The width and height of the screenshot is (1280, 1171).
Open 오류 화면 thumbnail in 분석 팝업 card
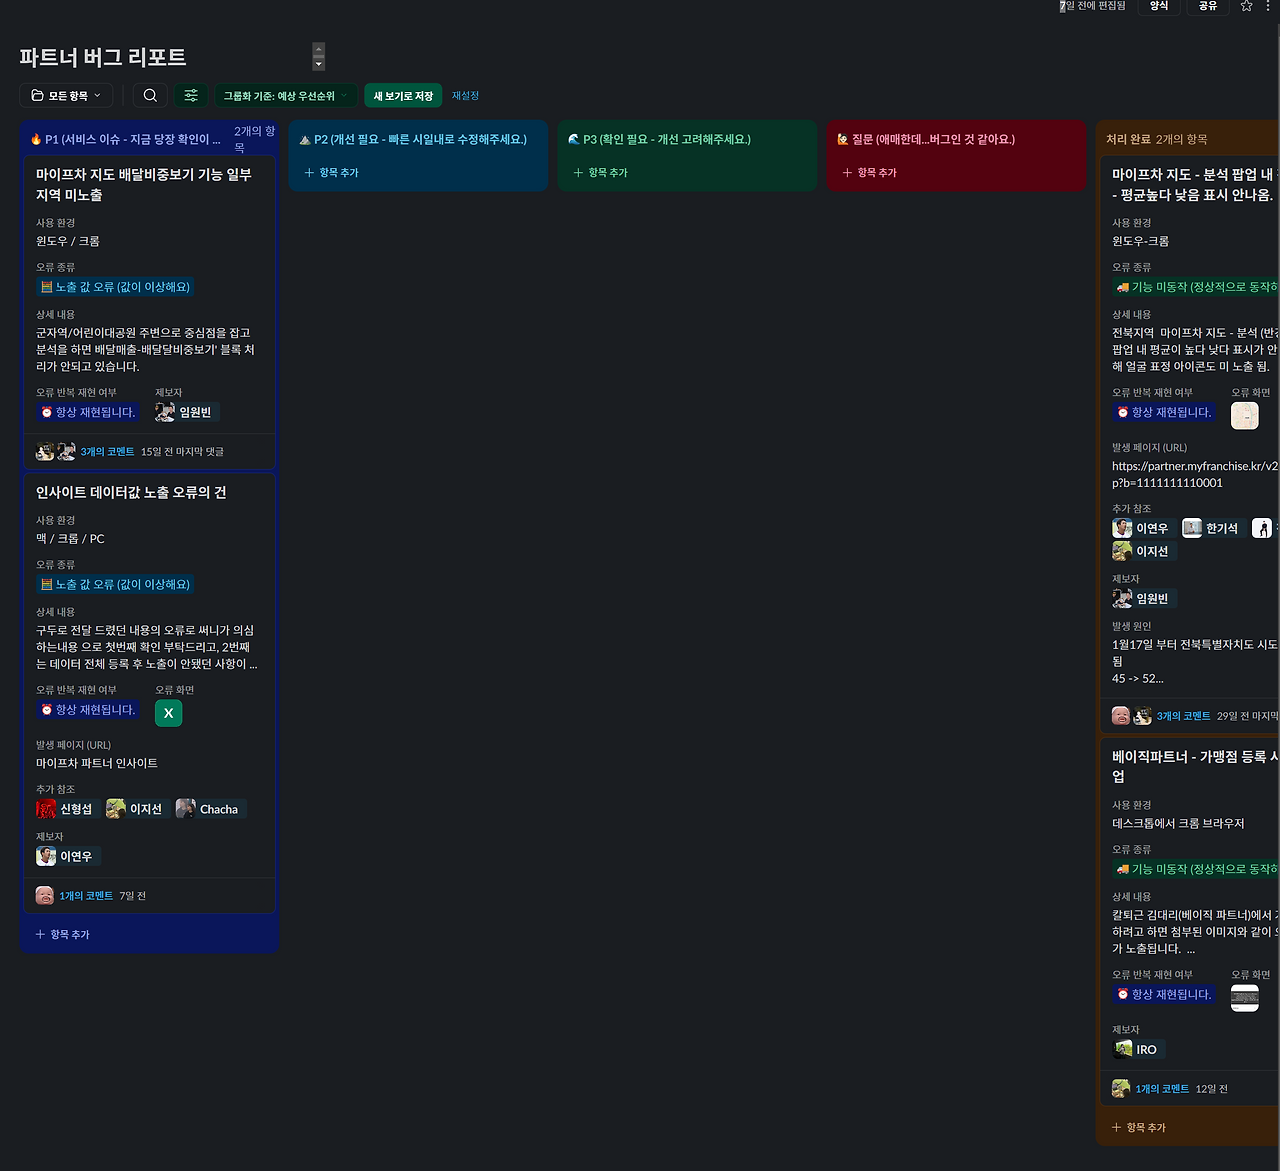[1245, 416]
